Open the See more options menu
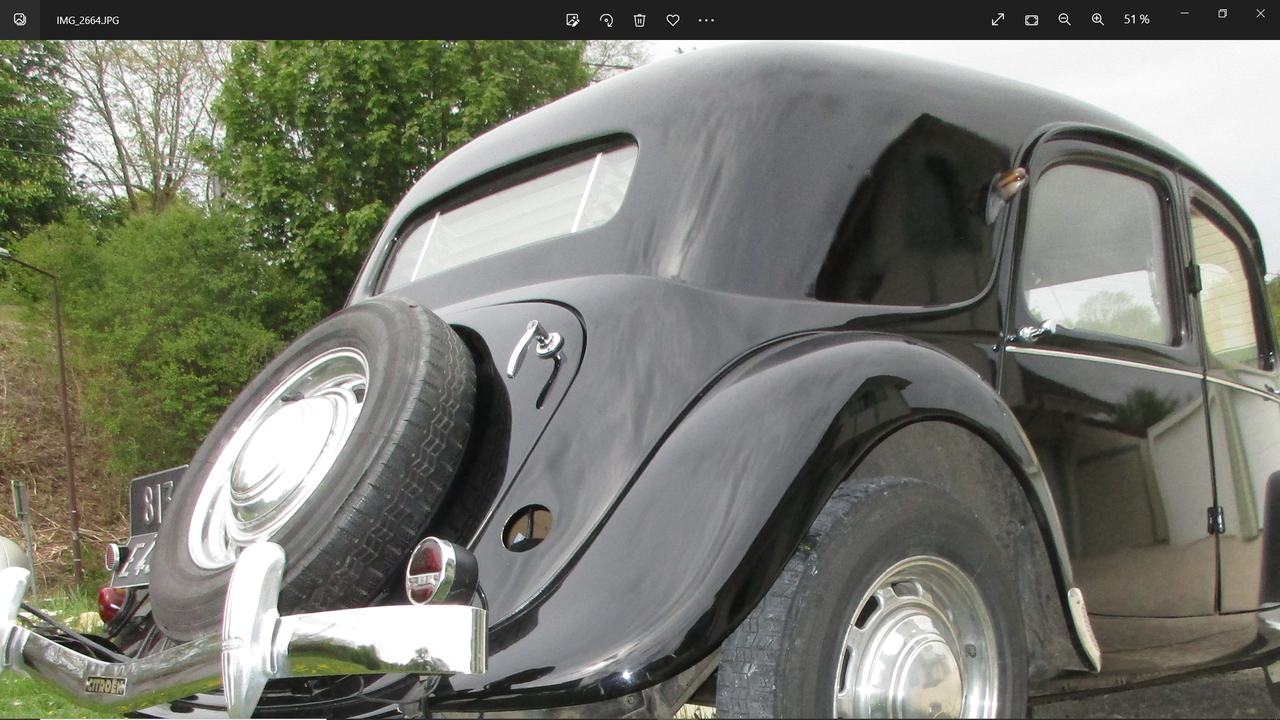 point(706,20)
